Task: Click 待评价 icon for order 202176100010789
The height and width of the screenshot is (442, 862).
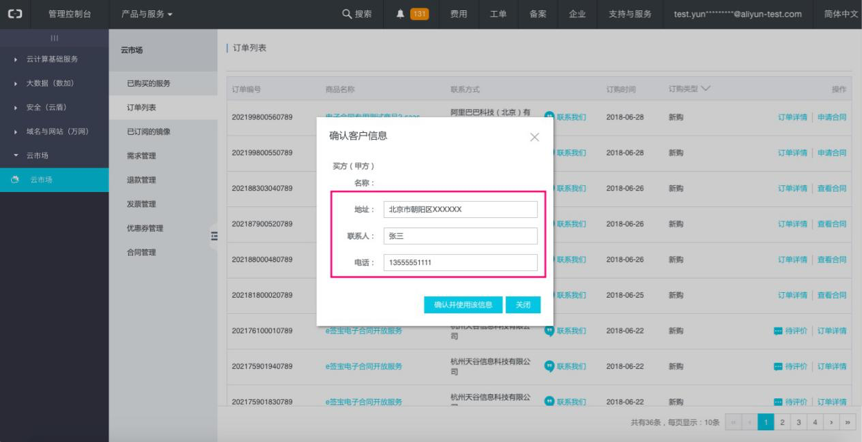Action: click(778, 331)
